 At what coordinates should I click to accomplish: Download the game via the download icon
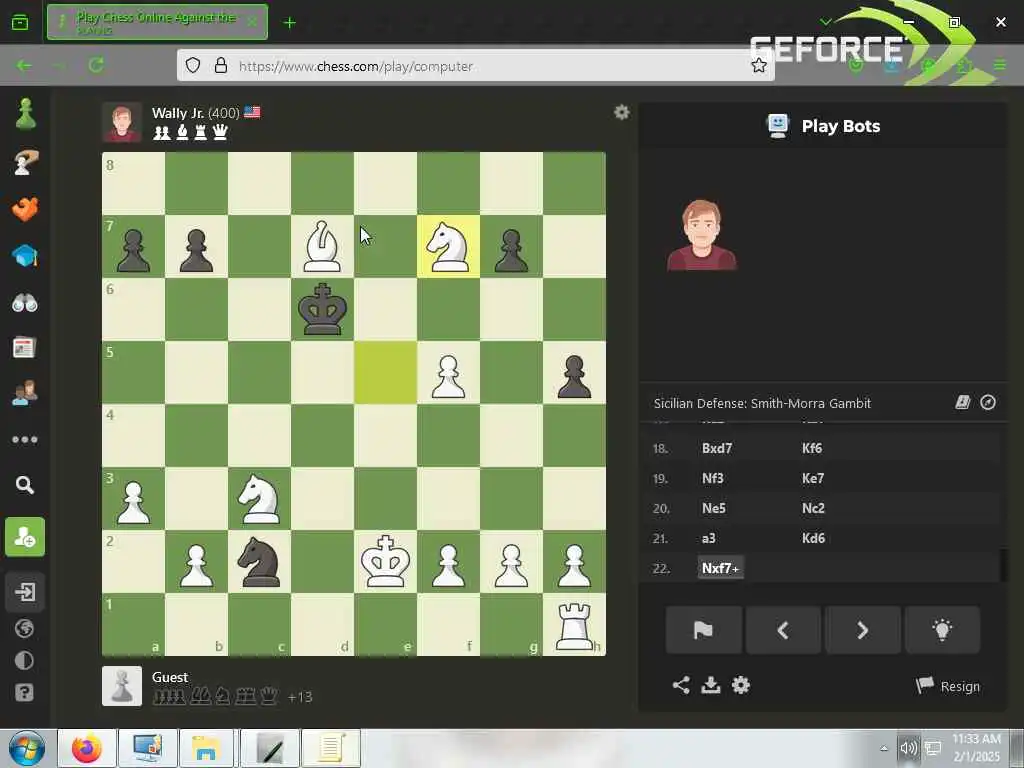click(711, 685)
